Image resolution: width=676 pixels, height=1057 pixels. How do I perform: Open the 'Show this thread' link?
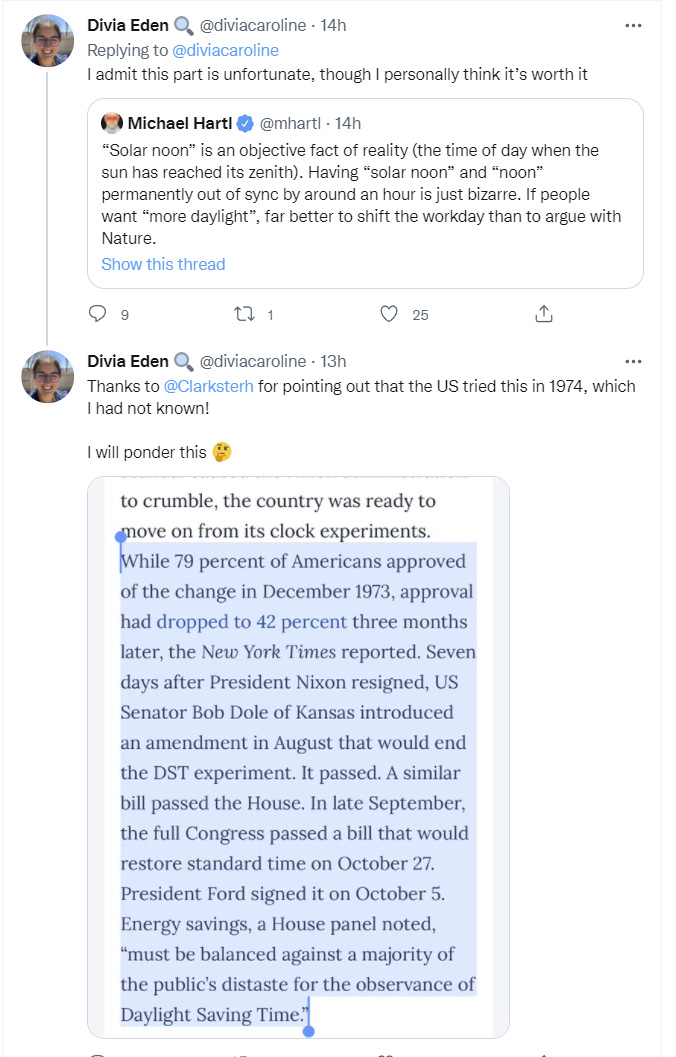[x=163, y=264]
